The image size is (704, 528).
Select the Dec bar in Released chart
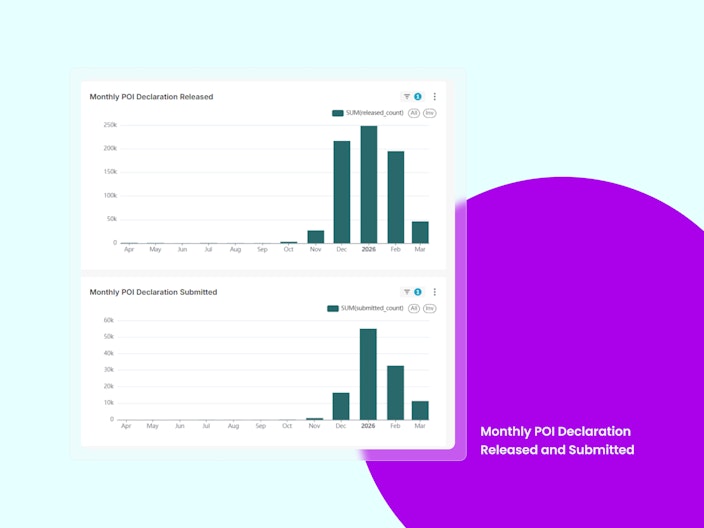pos(342,192)
